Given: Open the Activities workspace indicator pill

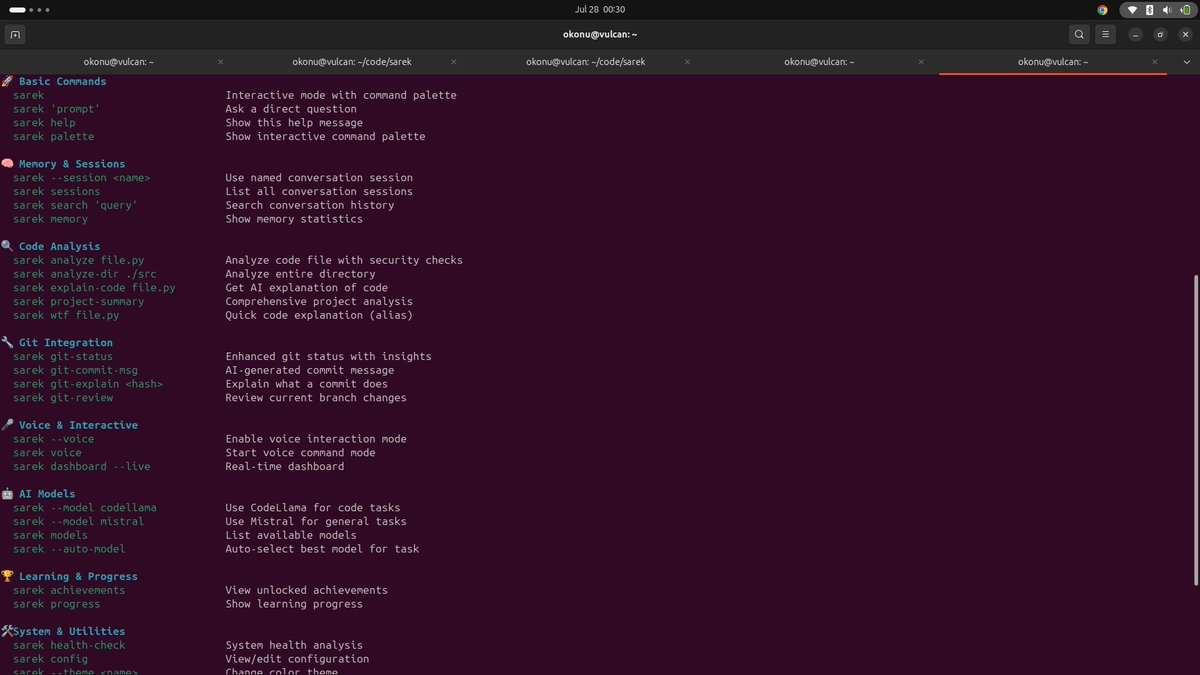Looking at the screenshot, I should click(x=17, y=9).
